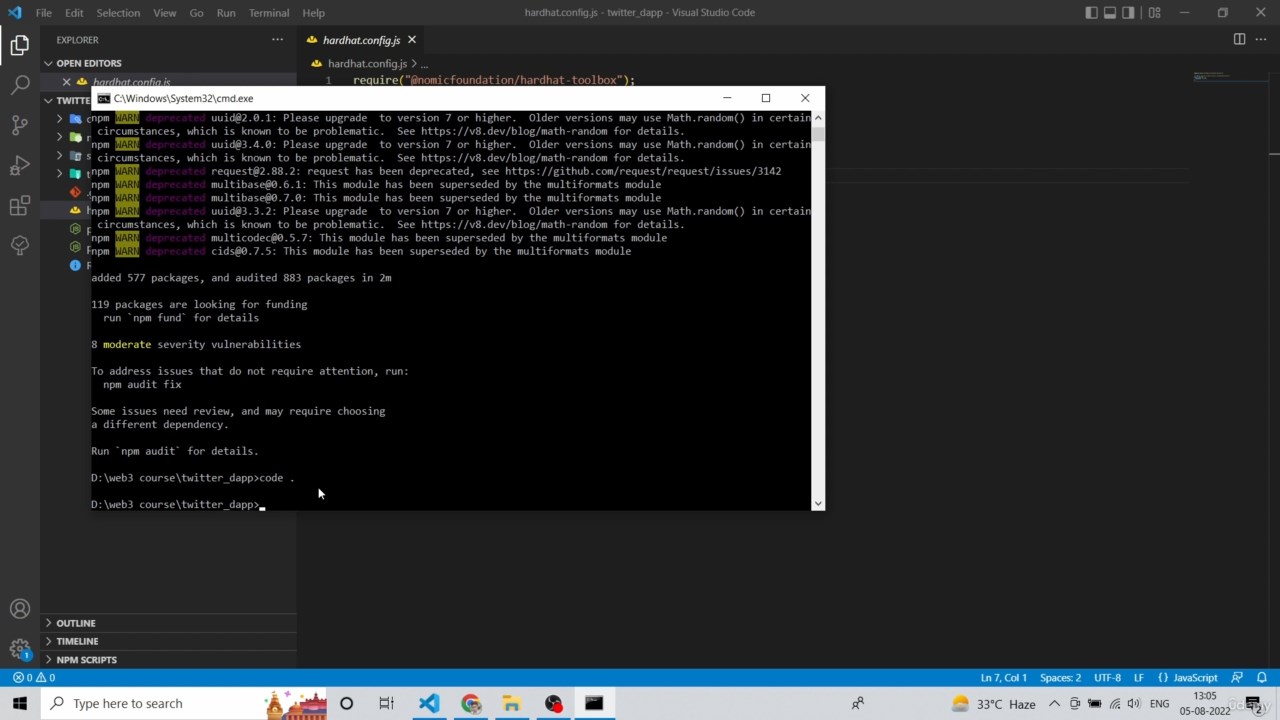Open the Extensions view

pyautogui.click(x=20, y=206)
